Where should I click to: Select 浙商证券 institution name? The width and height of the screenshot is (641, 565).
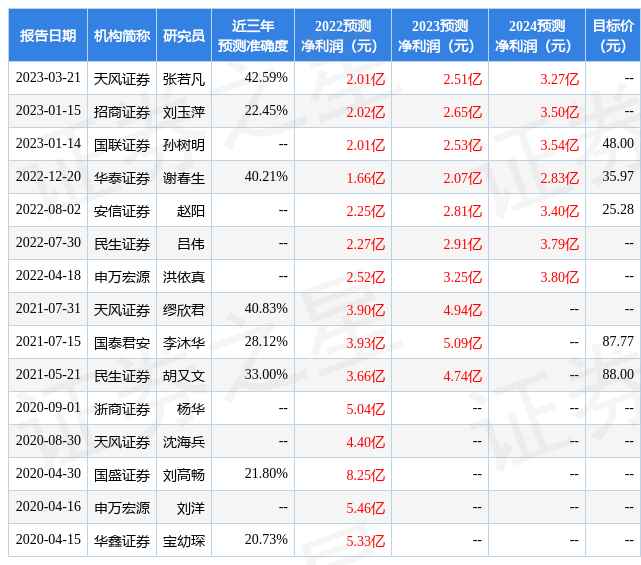121,408
